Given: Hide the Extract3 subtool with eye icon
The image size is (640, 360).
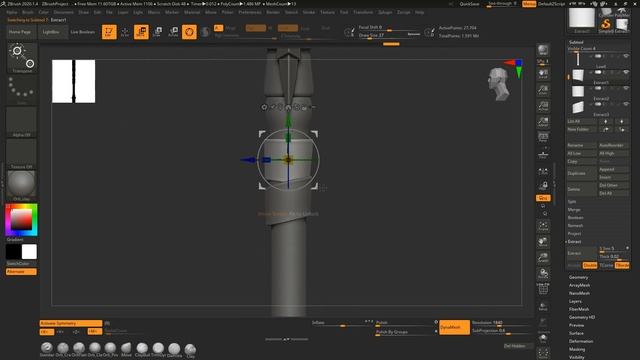Looking at the screenshot, I should click(x=626, y=104).
